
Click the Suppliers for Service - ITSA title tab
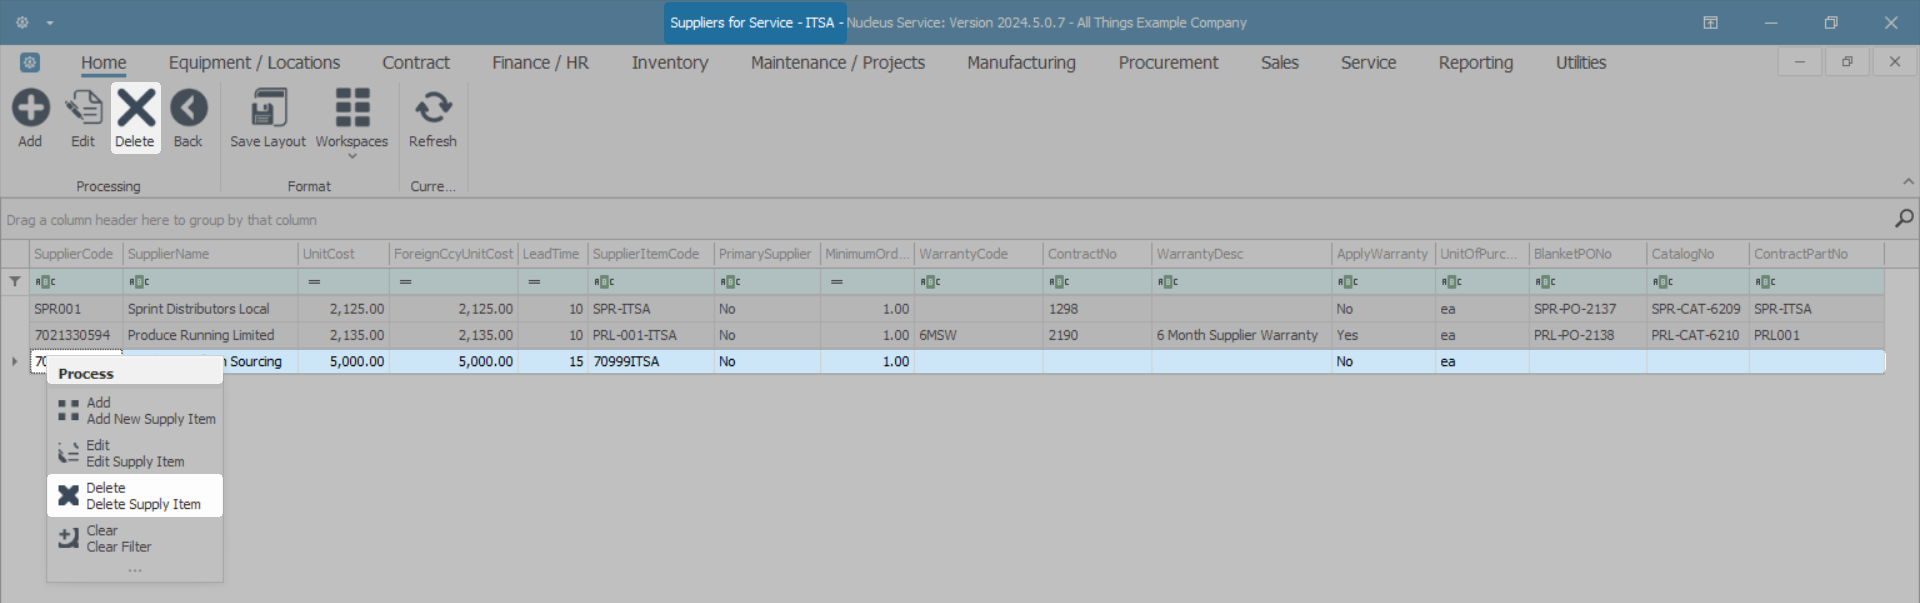755,22
